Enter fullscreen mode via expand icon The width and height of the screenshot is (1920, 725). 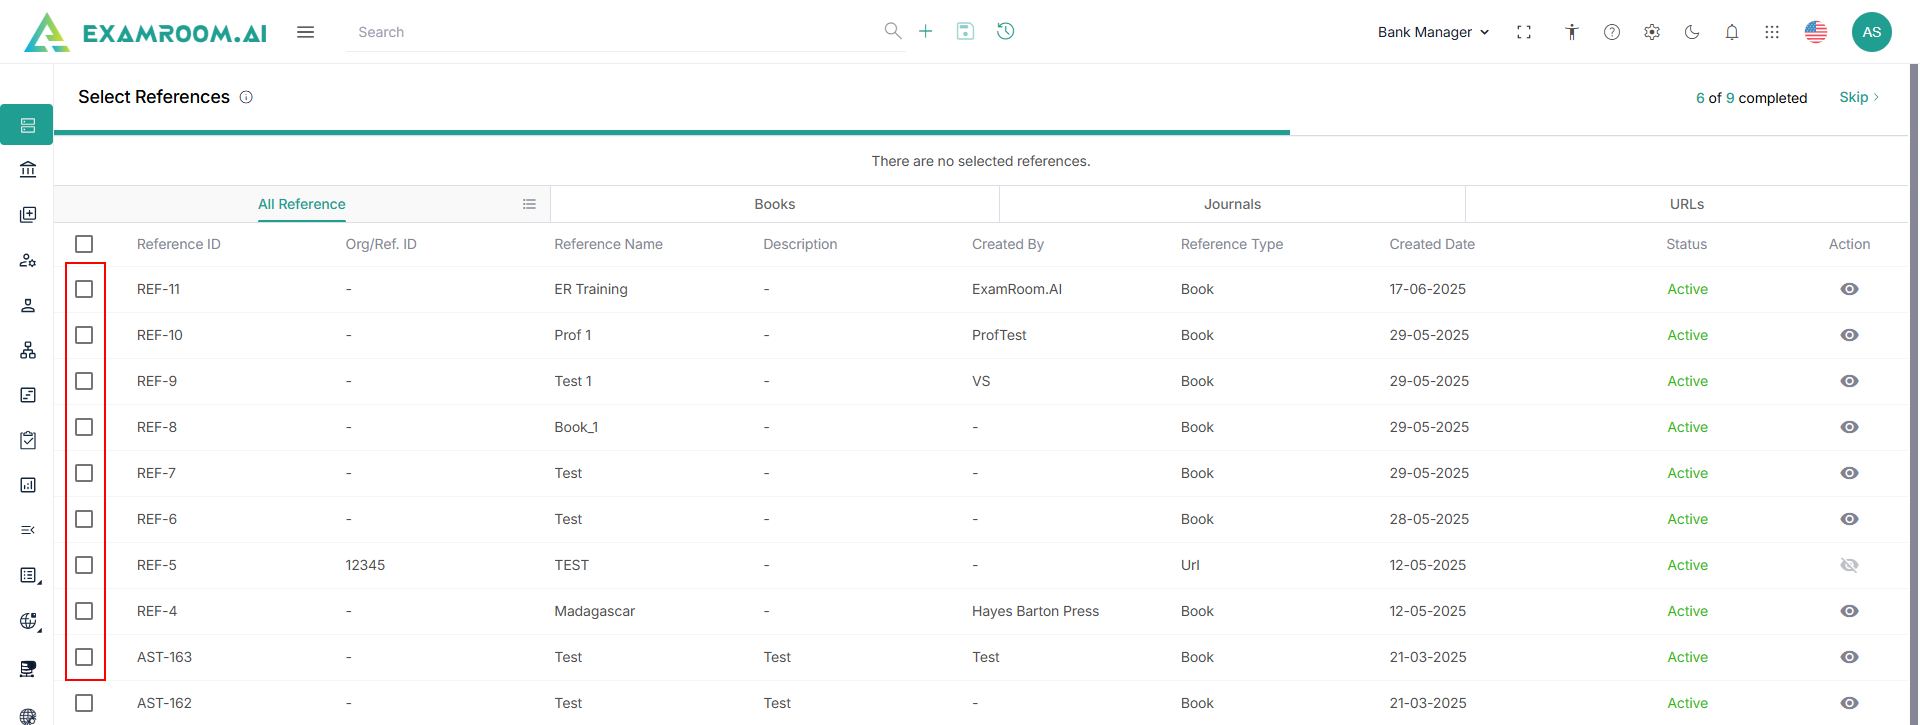tap(1524, 32)
